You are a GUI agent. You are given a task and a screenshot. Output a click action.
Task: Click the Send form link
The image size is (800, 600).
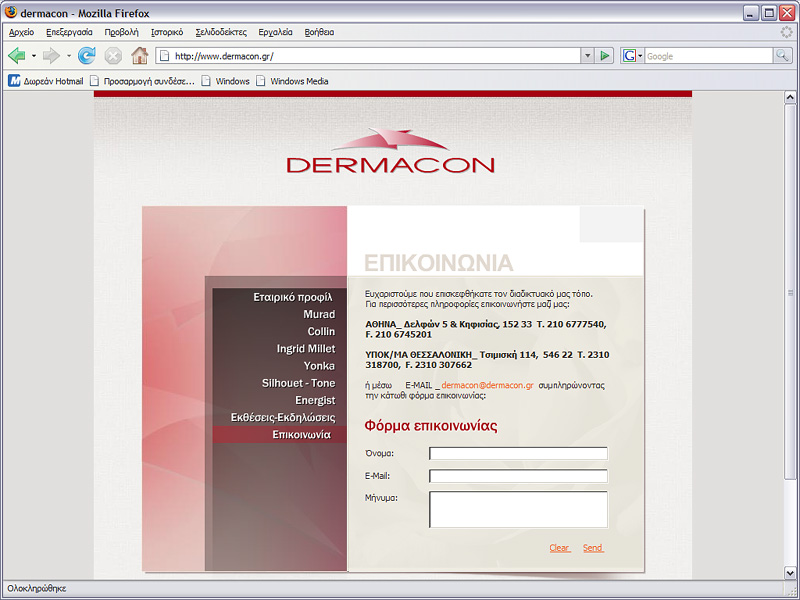[593, 547]
